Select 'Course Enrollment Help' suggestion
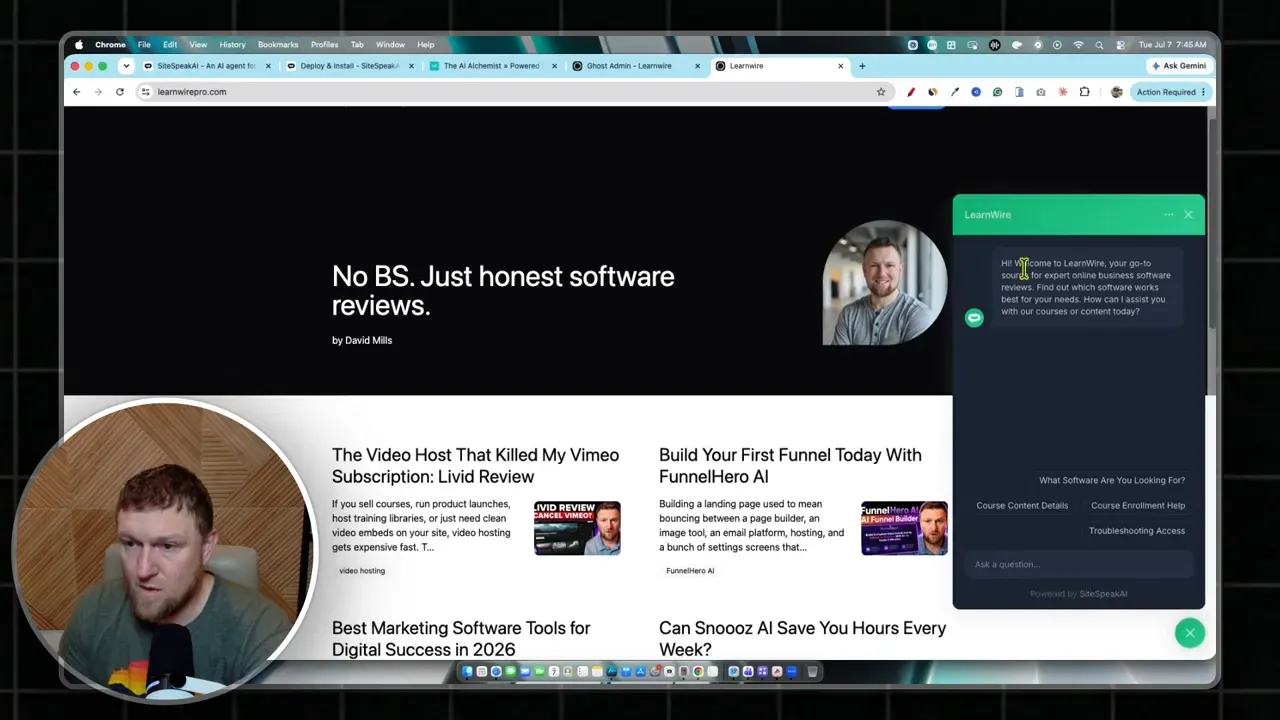Image resolution: width=1280 pixels, height=720 pixels. [x=1138, y=506]
